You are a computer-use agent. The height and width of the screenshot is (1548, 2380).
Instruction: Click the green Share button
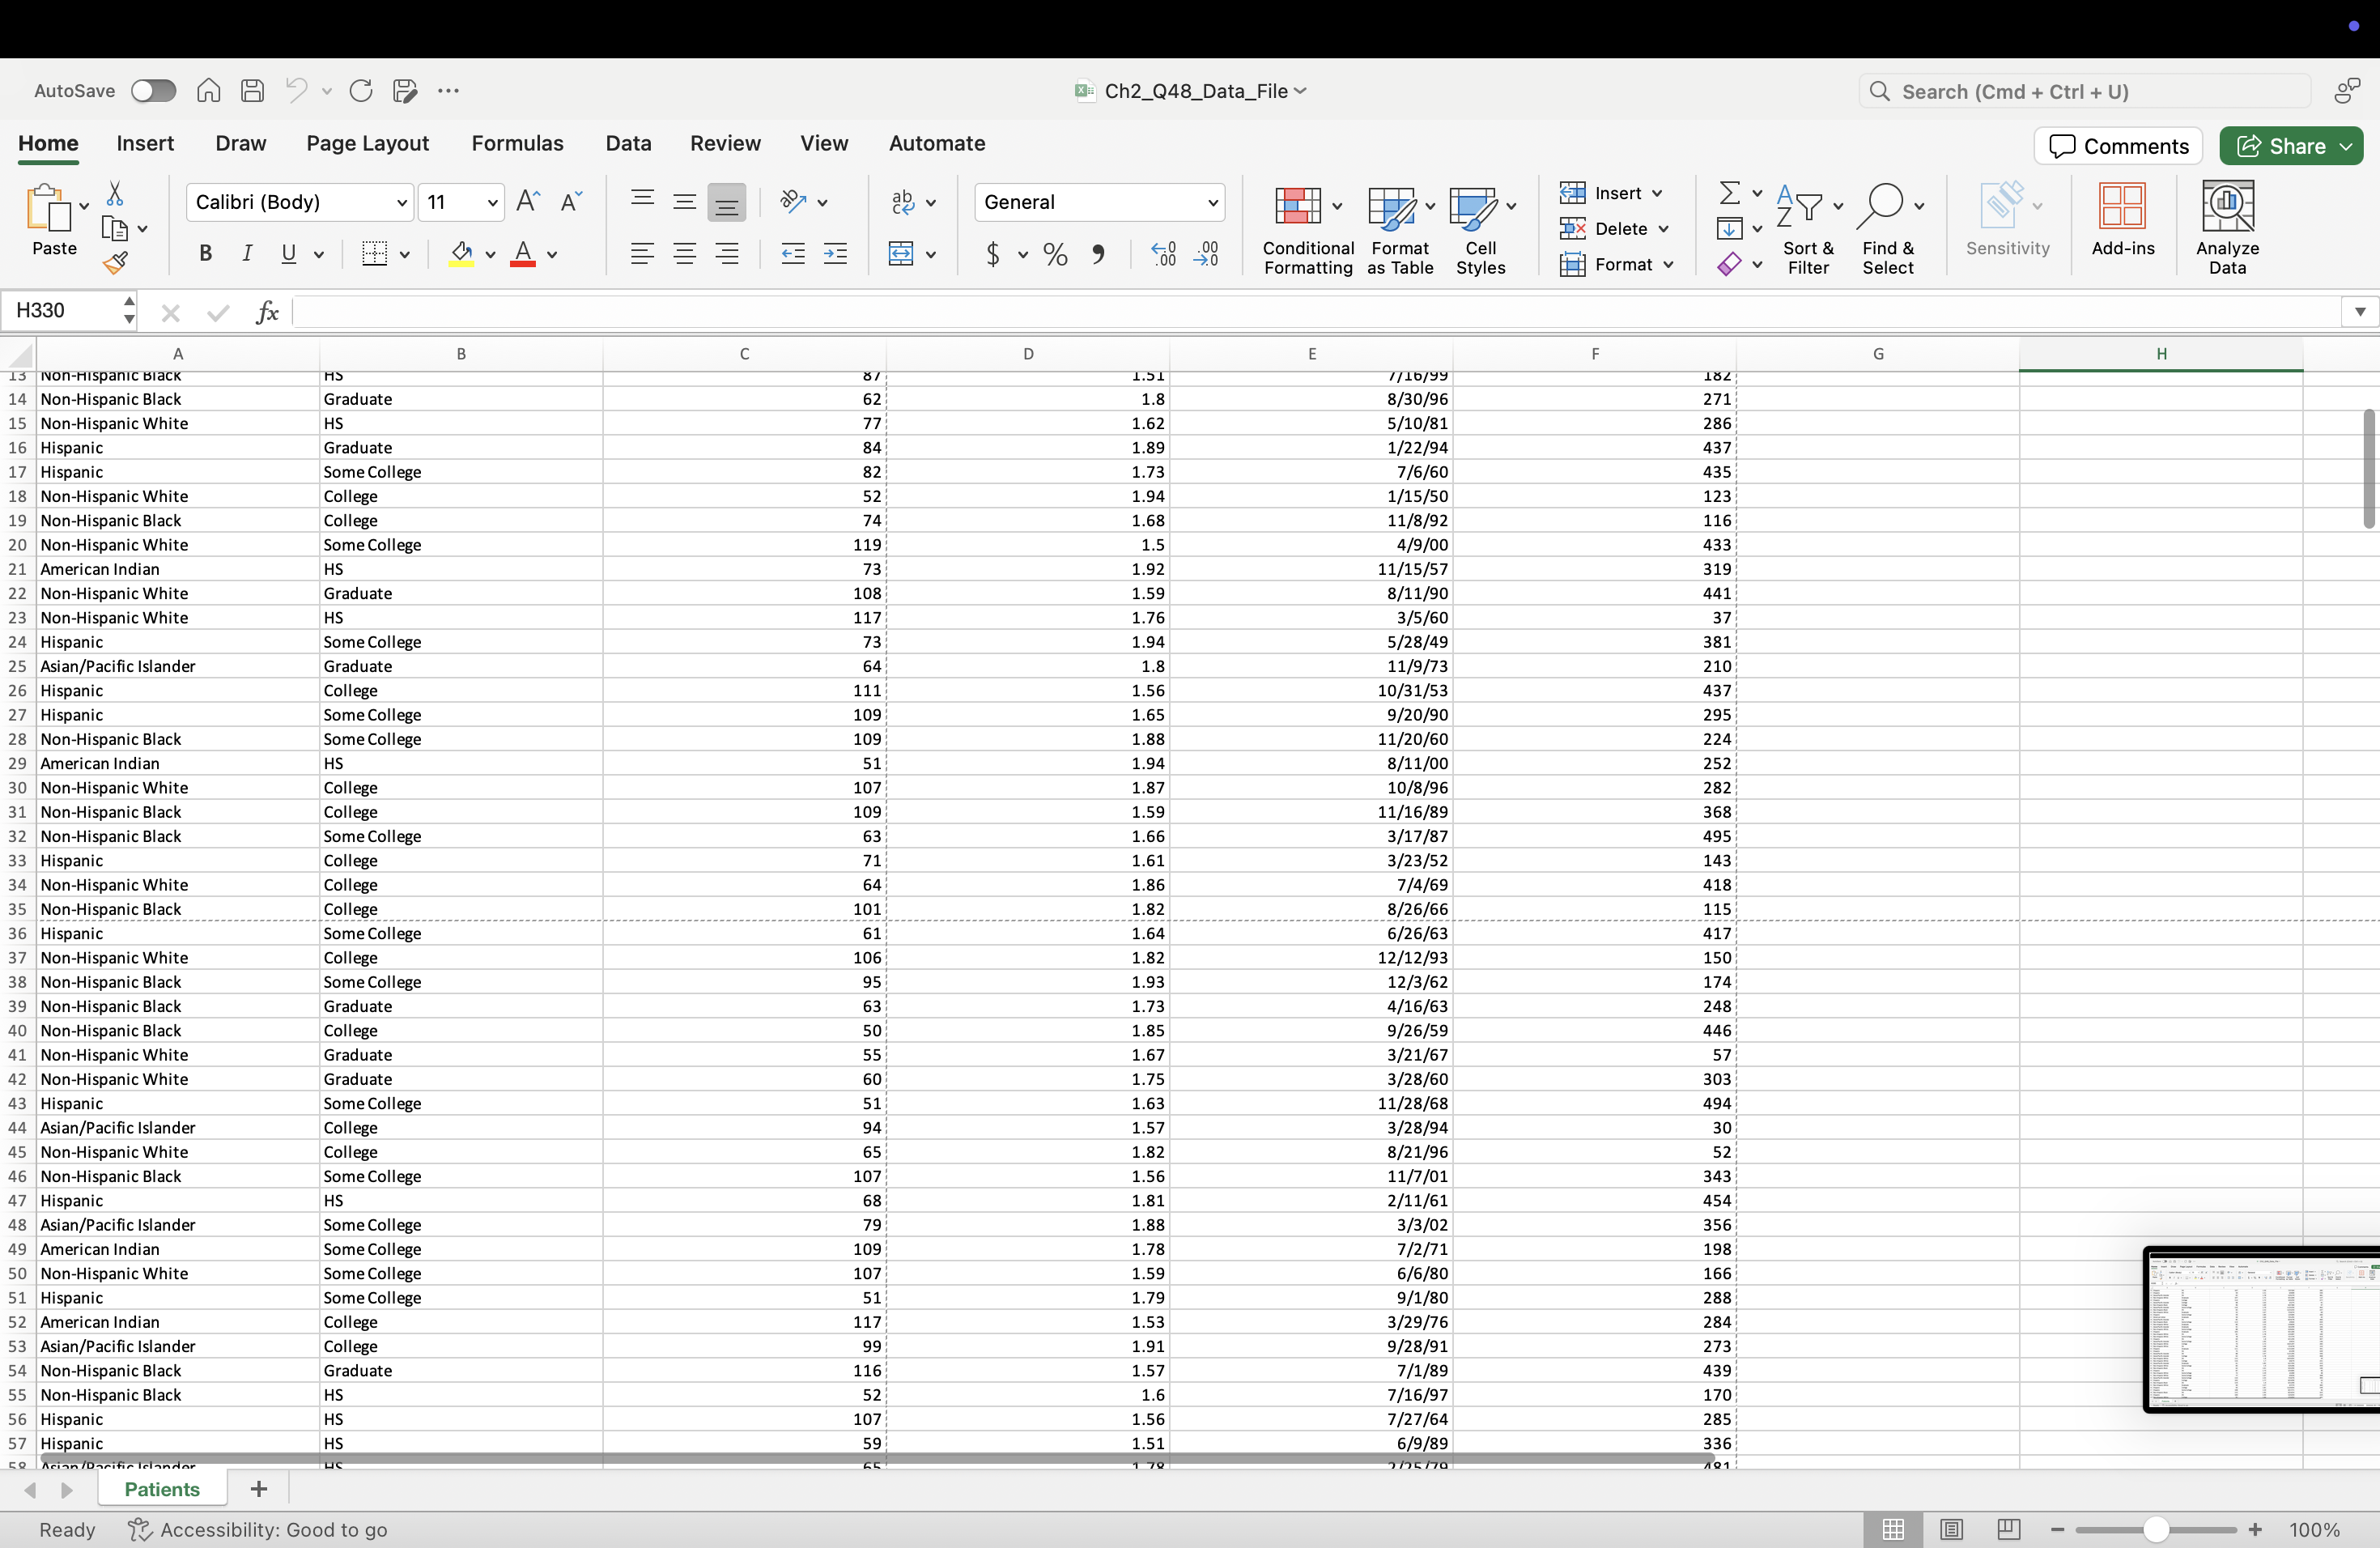pyautogui.click(x=2280, y=146)
